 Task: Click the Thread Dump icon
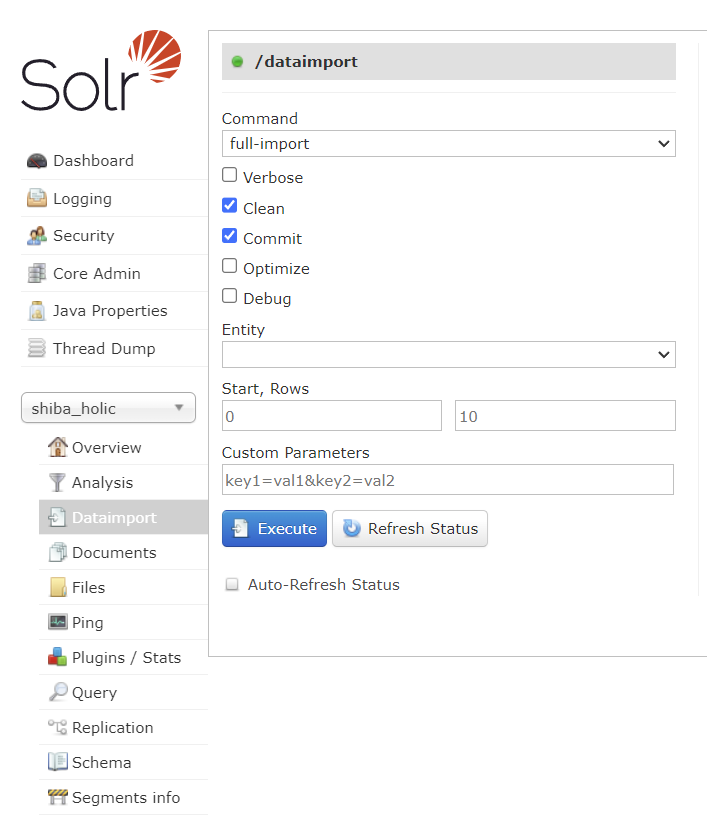click(36, 348)
